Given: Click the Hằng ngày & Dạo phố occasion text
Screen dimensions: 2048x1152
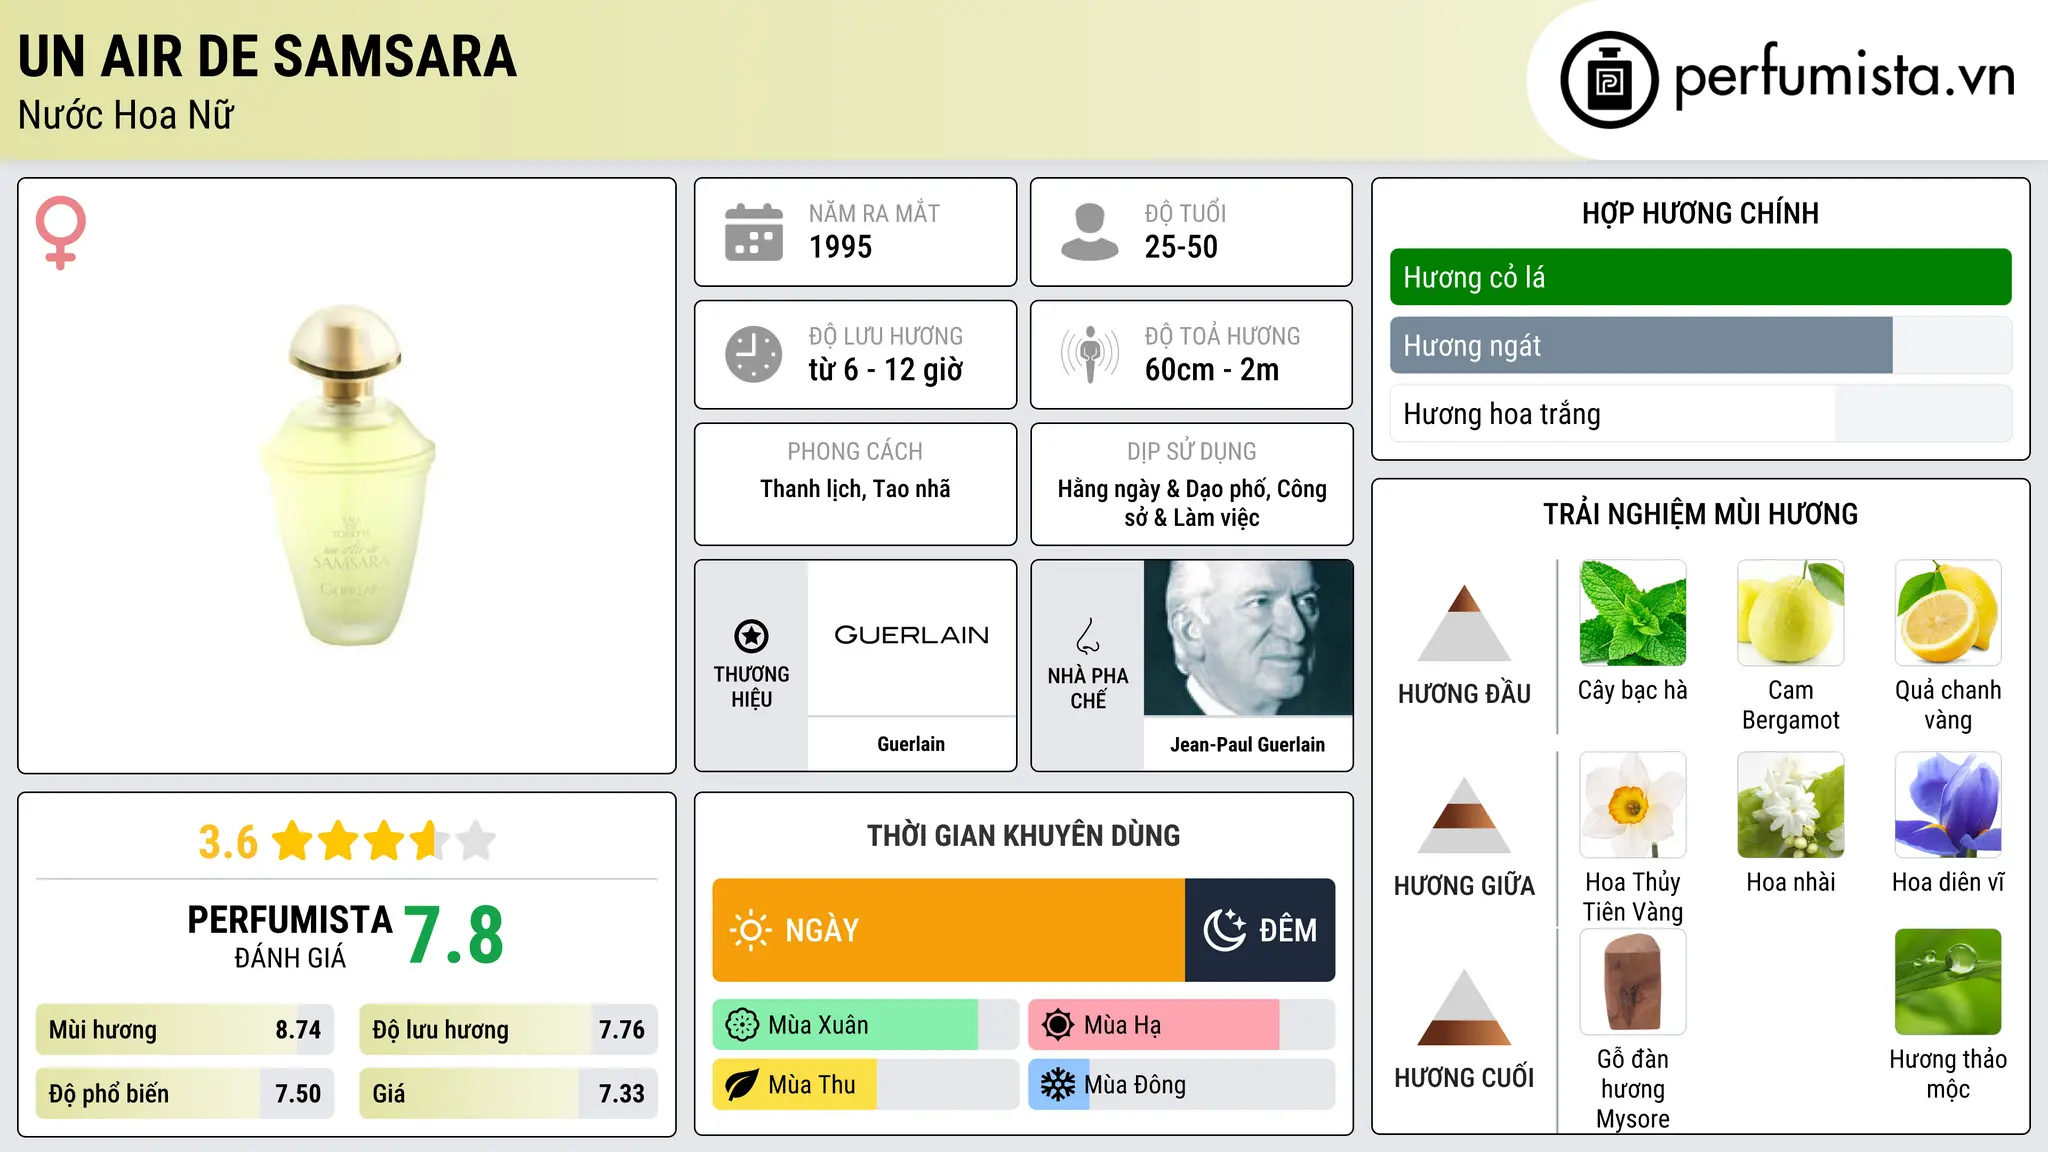Looking at the screenshot, I should tap(1192, 503).
